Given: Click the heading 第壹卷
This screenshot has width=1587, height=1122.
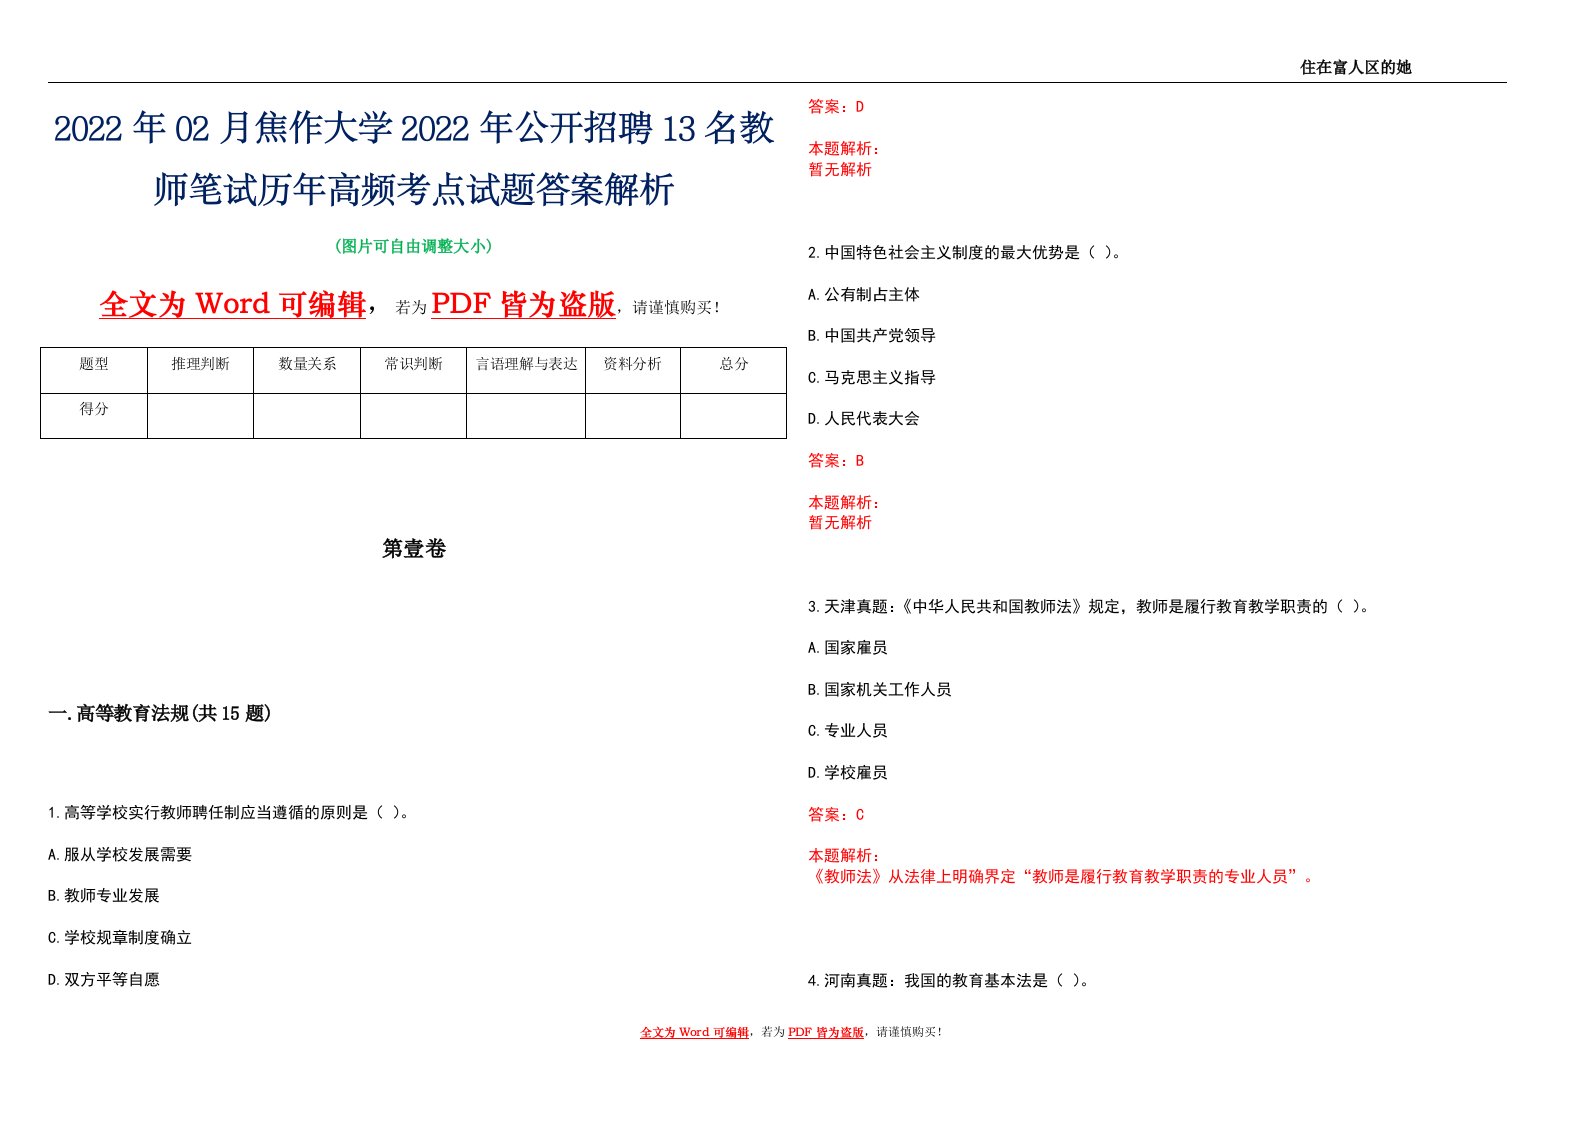Looking at the screenshot, I should (x=414, y=549).
